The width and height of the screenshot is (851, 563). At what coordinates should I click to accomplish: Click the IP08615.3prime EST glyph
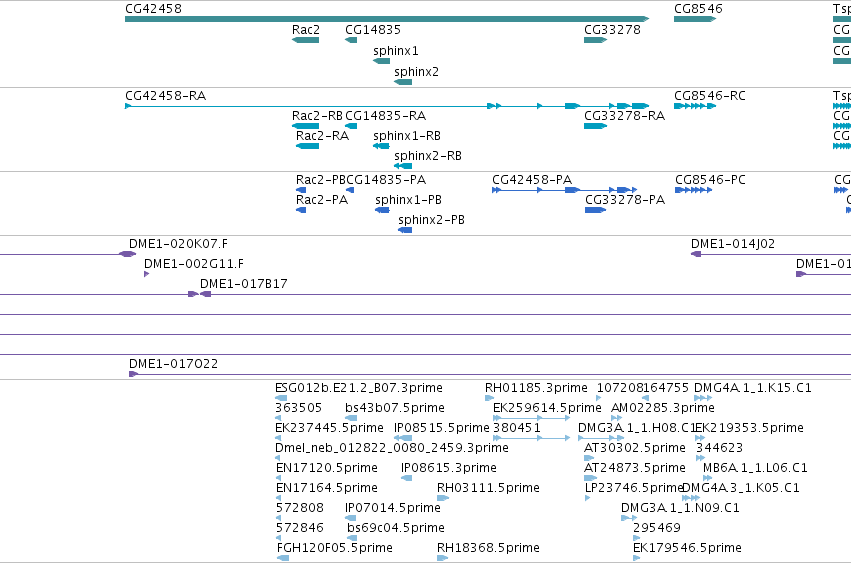tap(407, 478)
